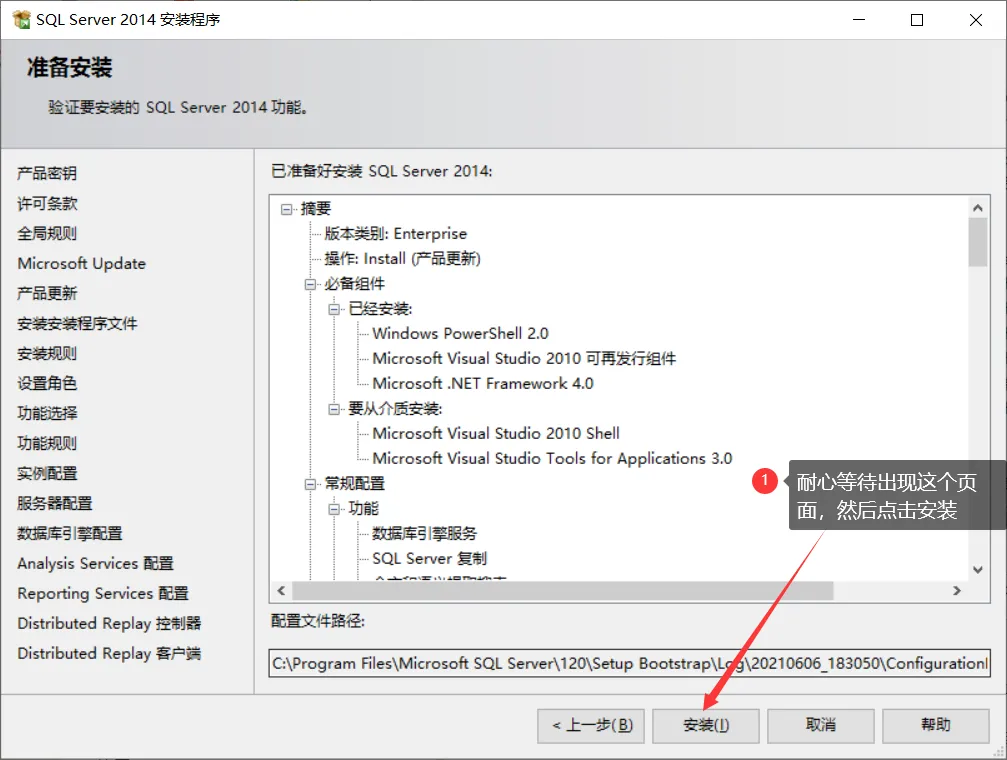The width and height of the screenshot is (1007, 760).
Task: Select Microsoft Visual Studio 2010 Shell row
Action: (496, 434)
